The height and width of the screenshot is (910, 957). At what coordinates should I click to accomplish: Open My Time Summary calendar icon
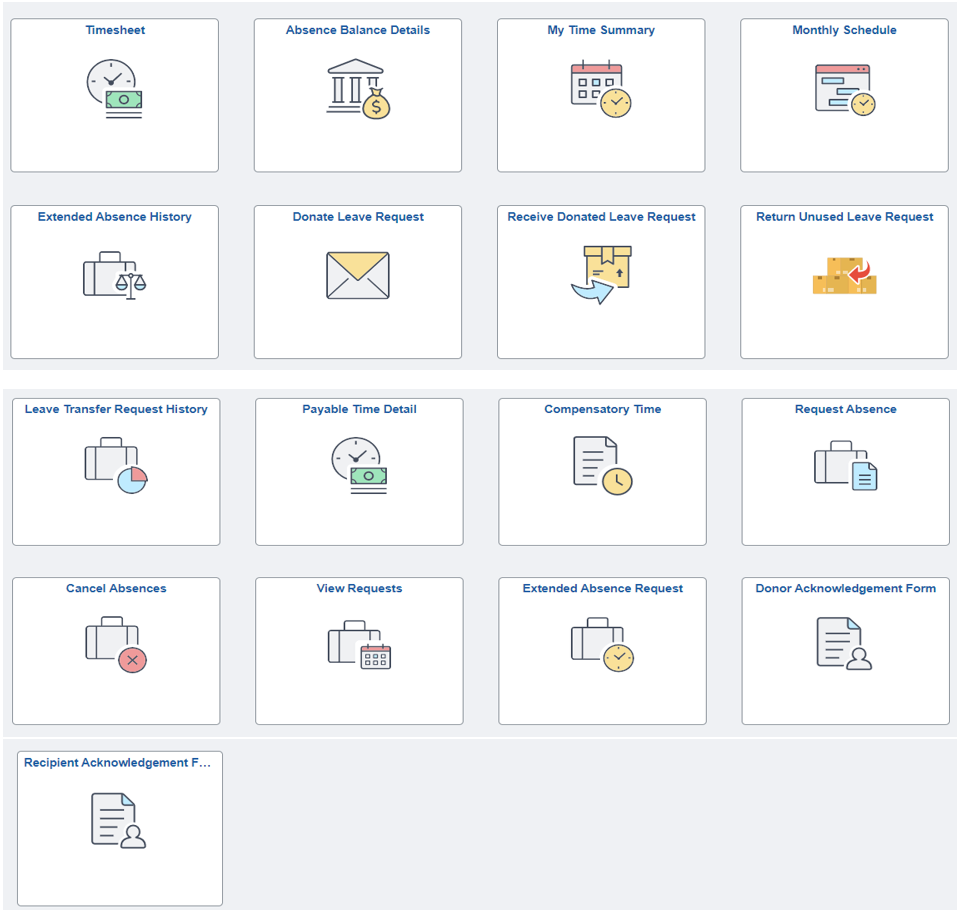point(600,90)
